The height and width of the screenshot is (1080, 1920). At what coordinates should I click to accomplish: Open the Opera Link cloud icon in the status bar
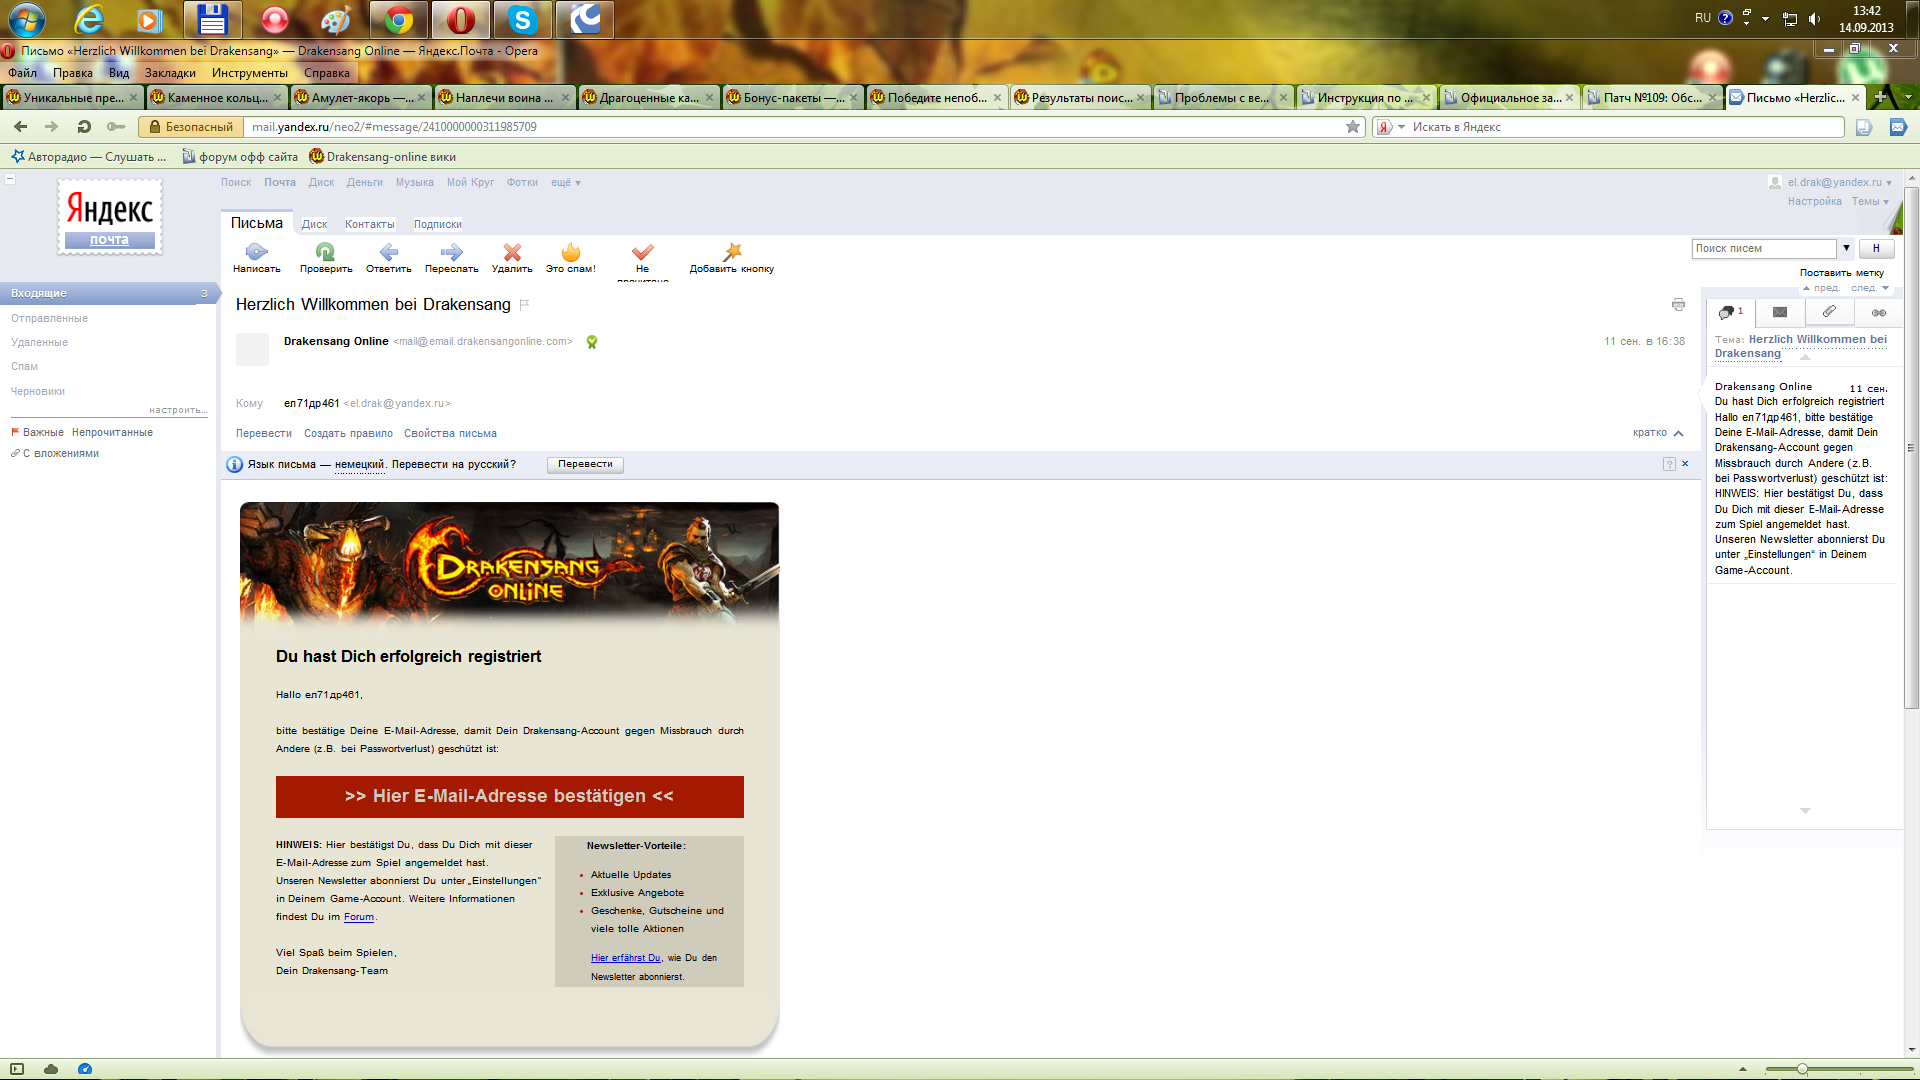tap(51, 1069)
